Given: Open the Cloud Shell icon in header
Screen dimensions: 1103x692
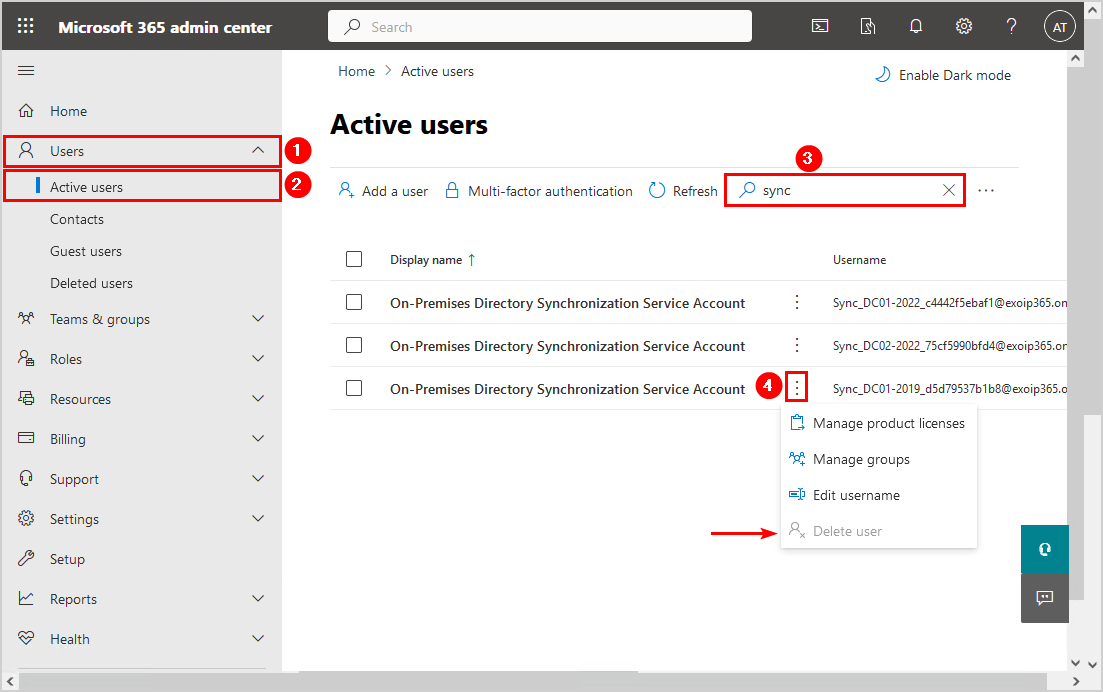Looking at the screenshot, I should pos(820,27).
